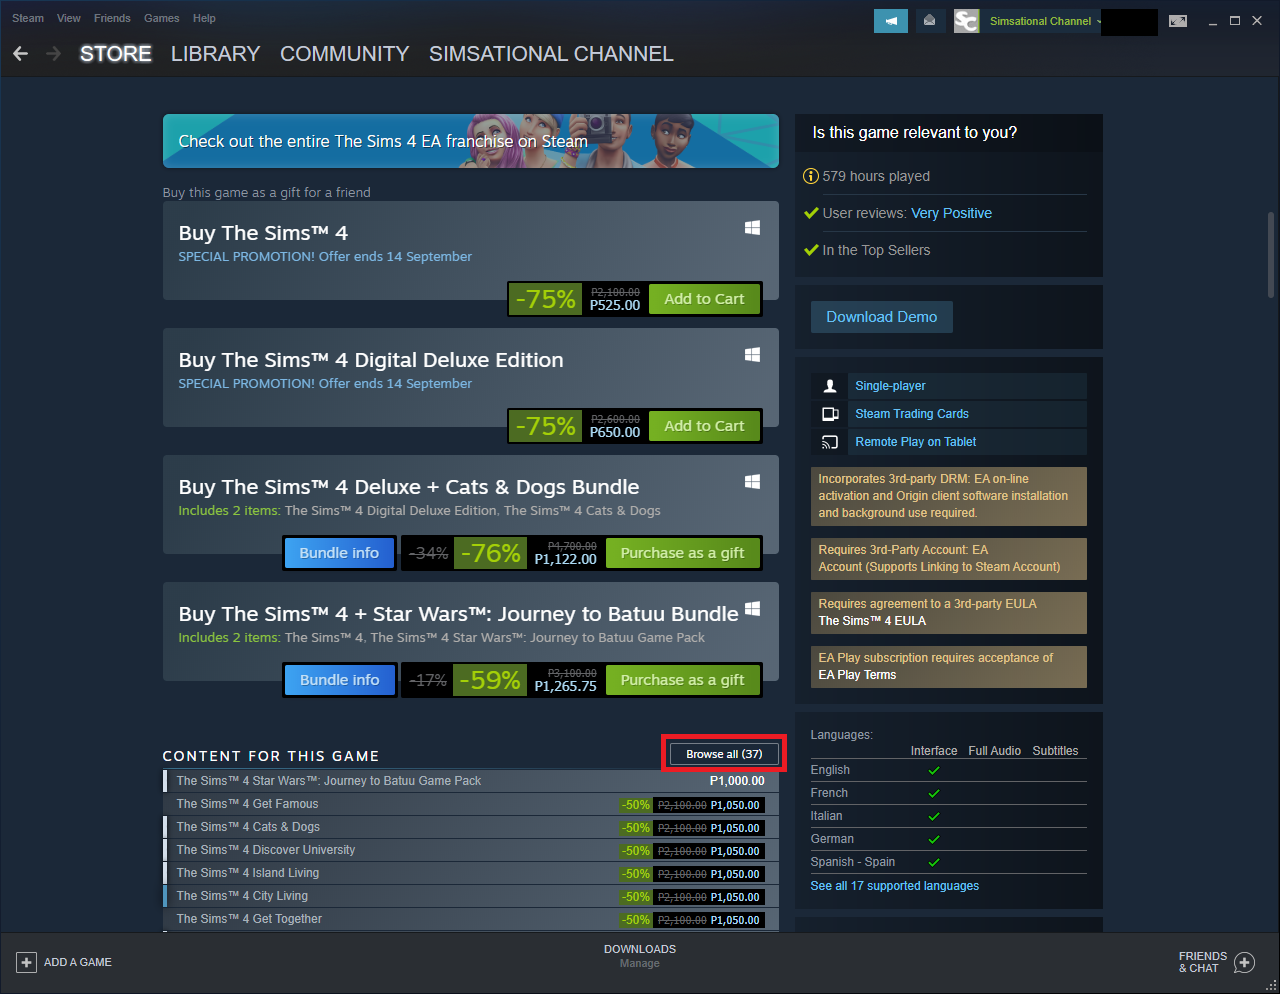Click the Simsational Channel avatar
1280x994 pixels.
pyautogui.click(x=966, y=20)
